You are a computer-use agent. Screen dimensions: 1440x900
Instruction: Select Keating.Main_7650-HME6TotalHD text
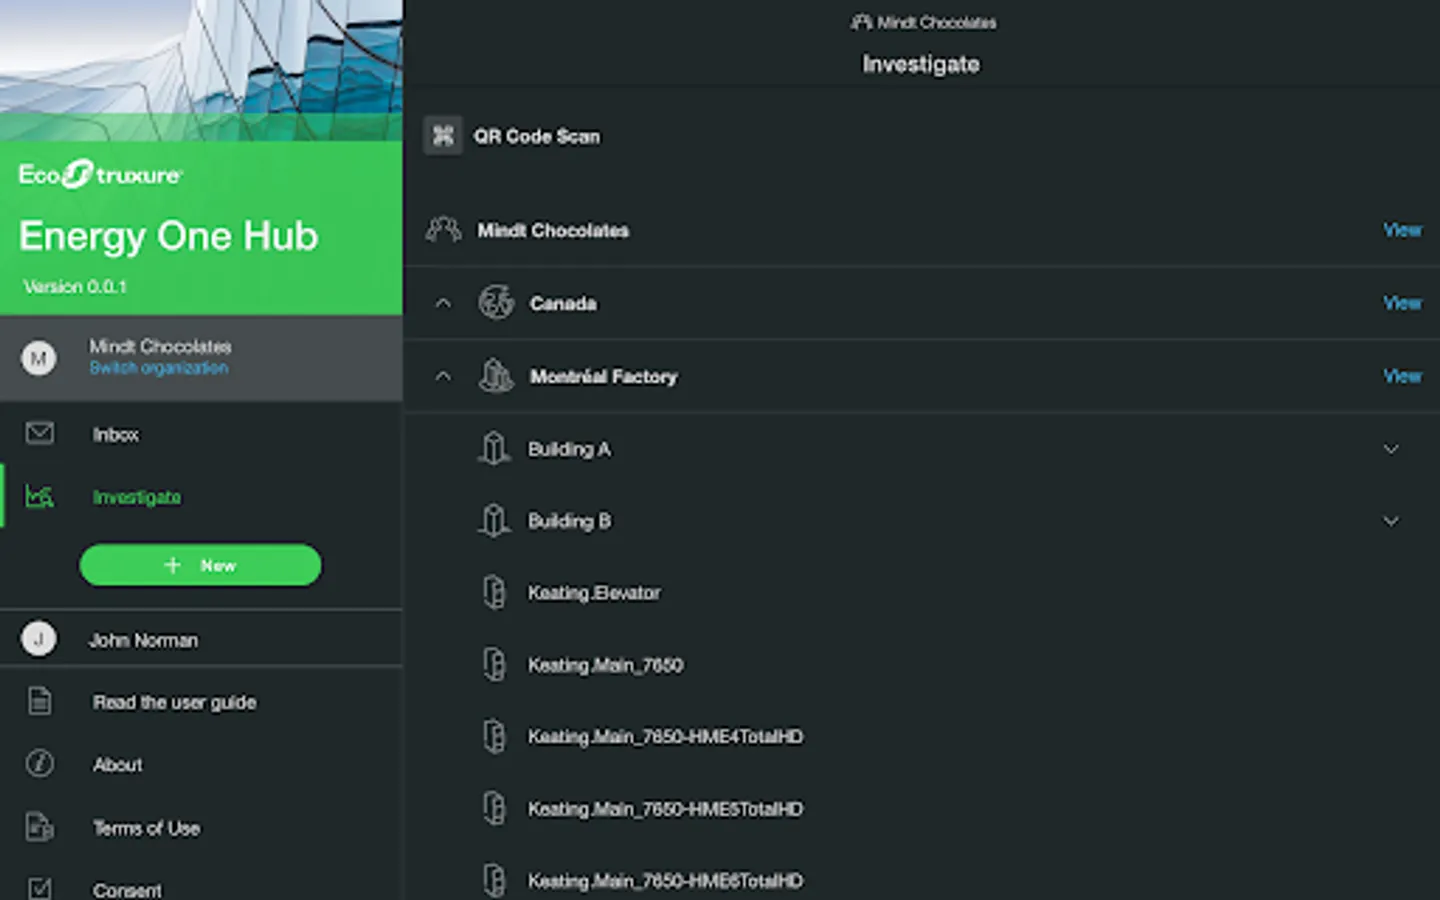click(666, 881)
